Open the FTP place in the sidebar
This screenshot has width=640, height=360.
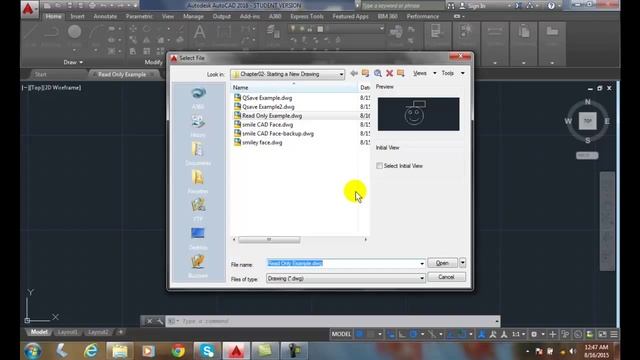pos(198,210)
